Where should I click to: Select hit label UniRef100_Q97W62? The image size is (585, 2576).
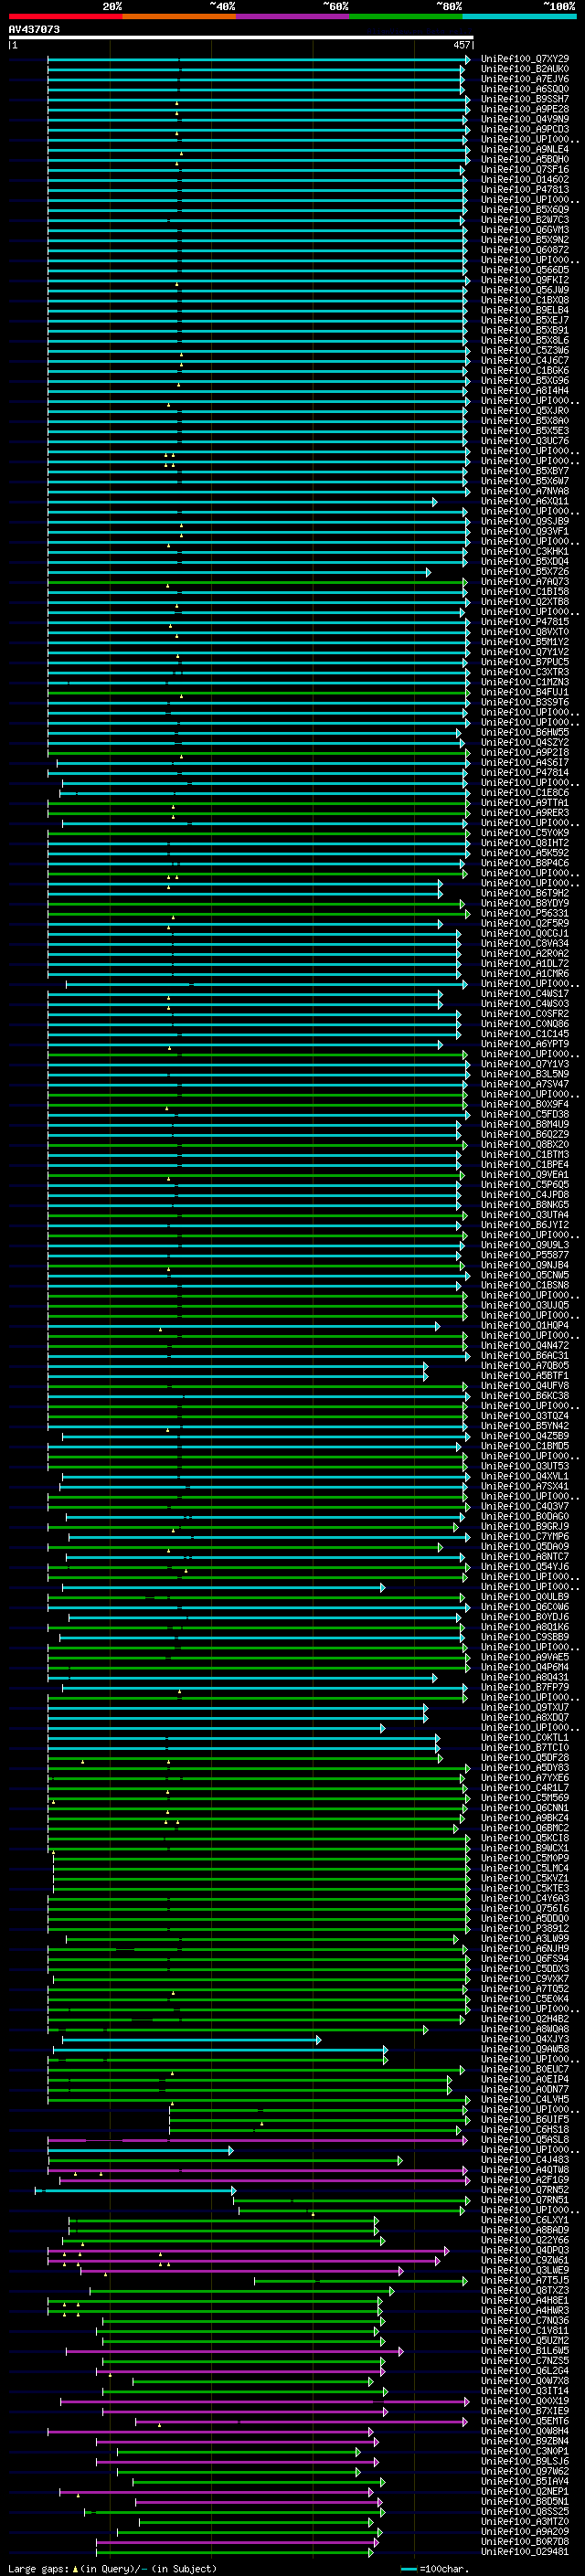coord(525,2471)
